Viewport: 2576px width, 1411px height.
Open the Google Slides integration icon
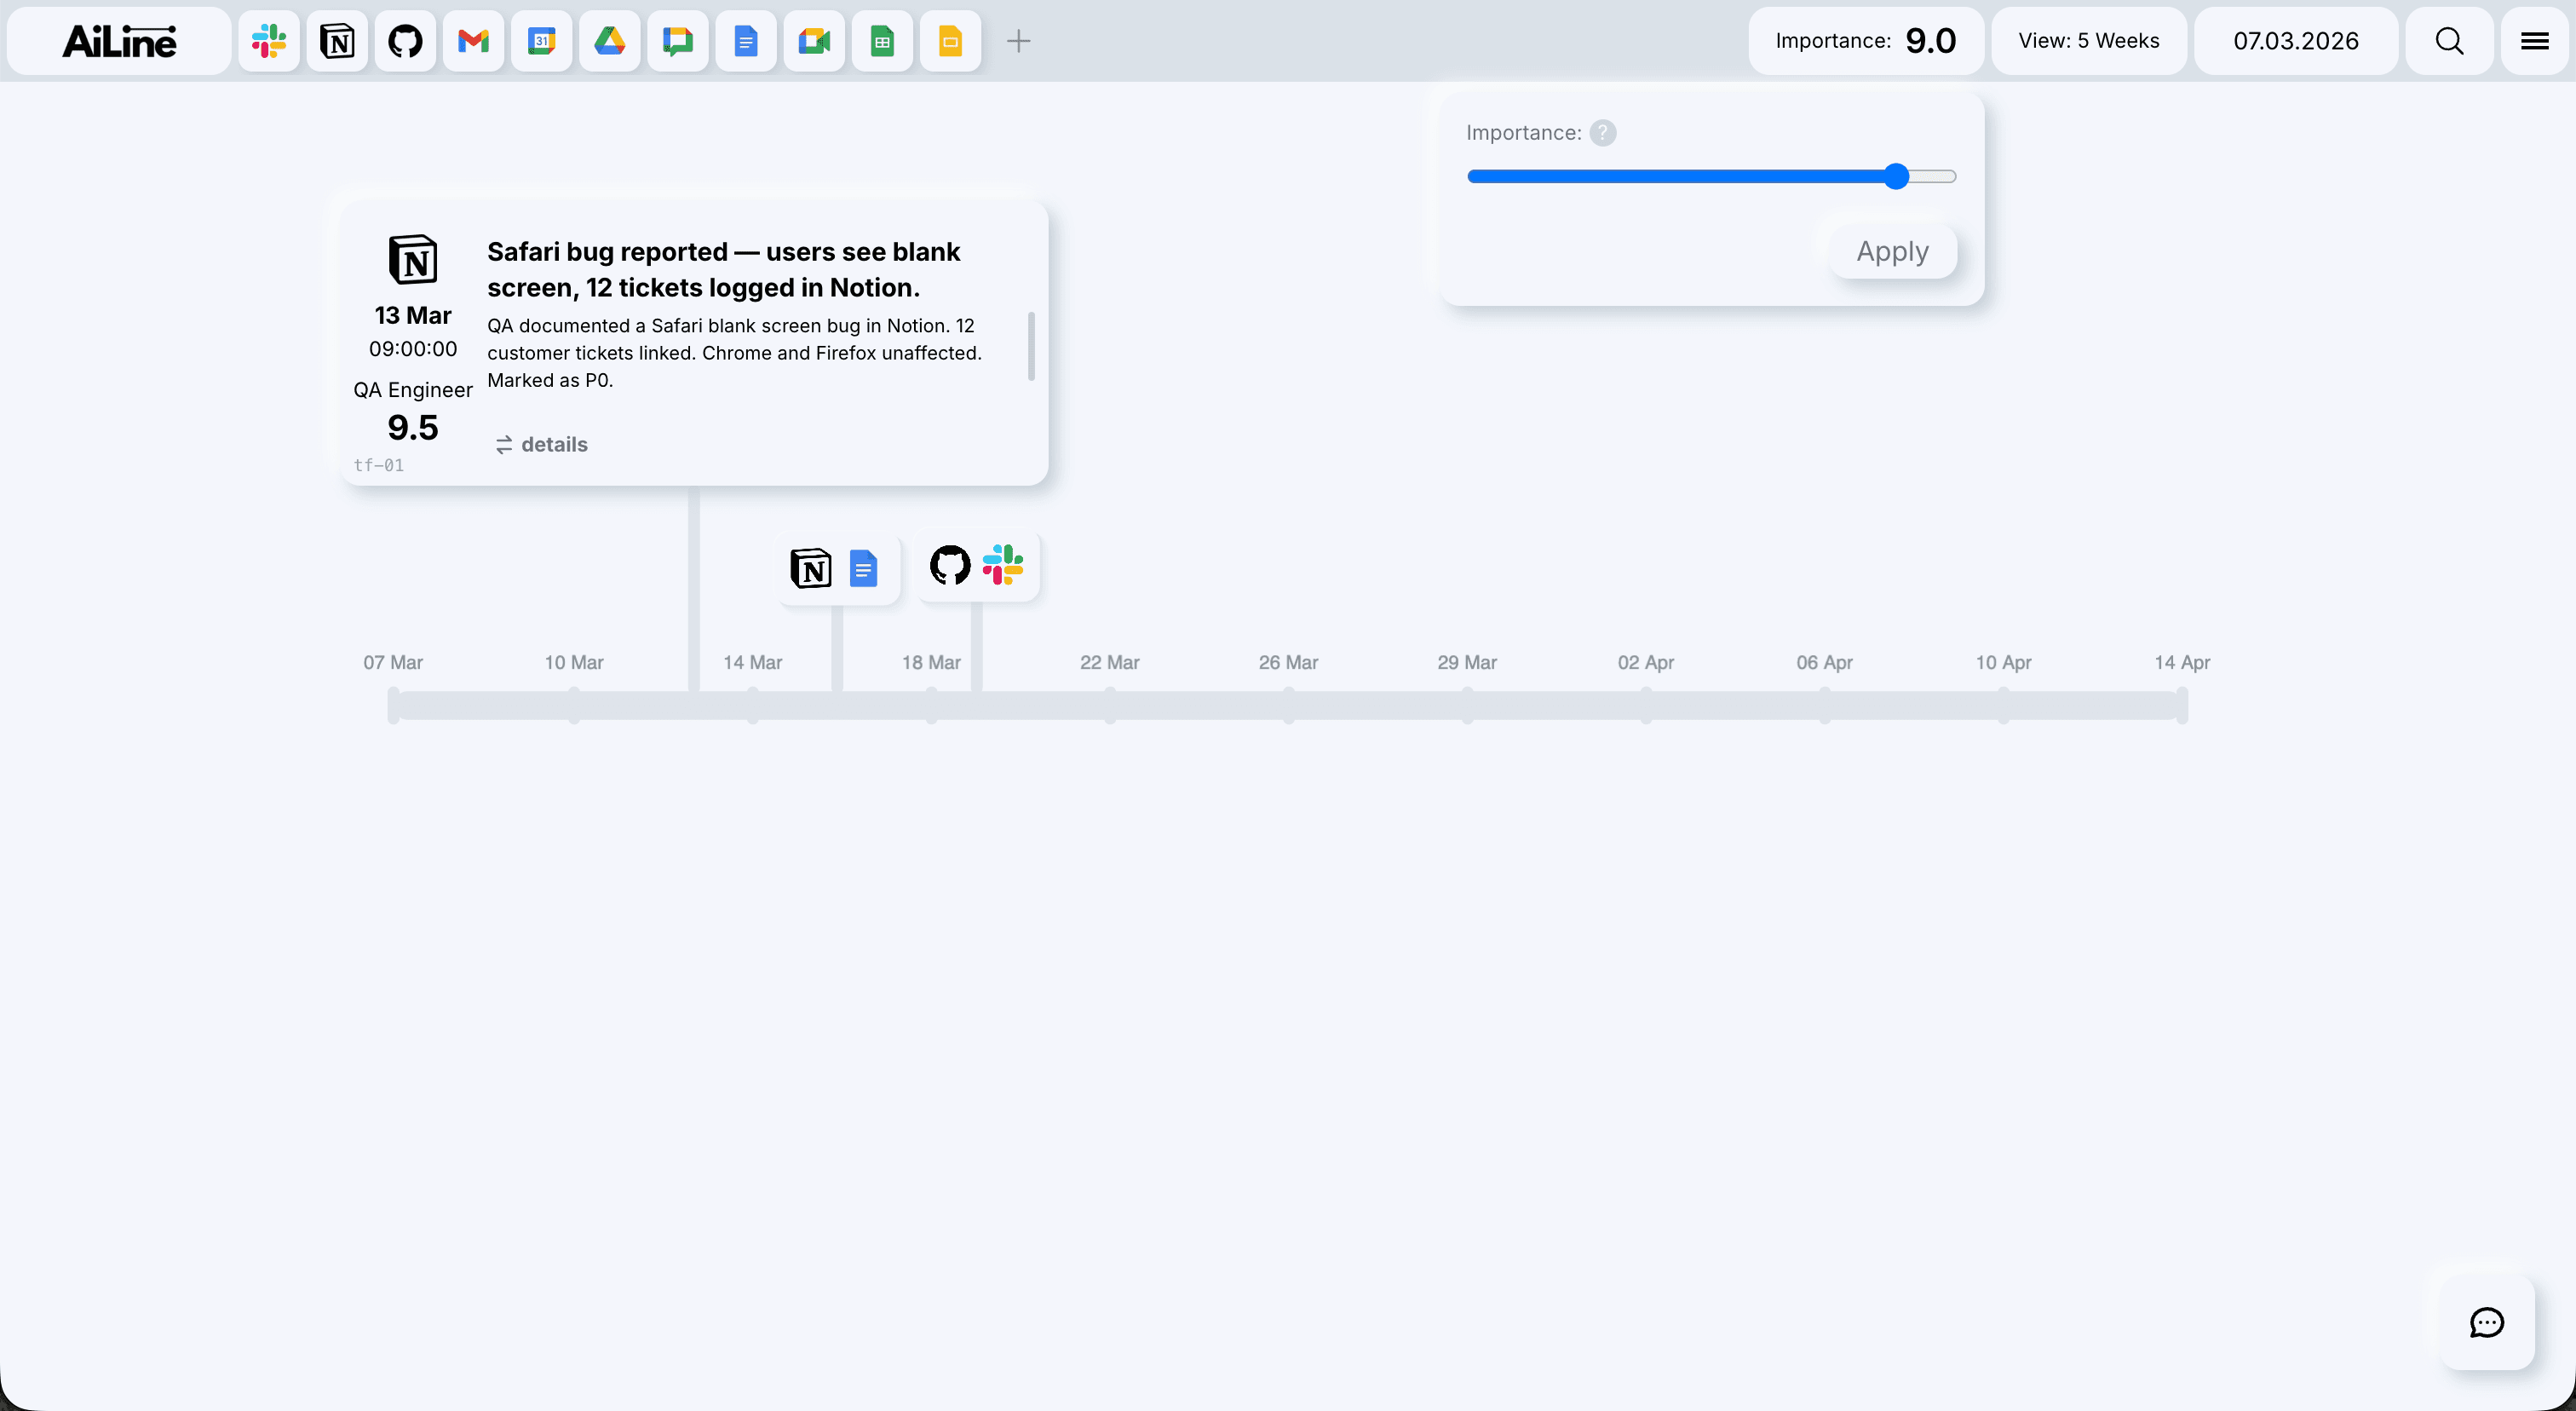(950, 41)
